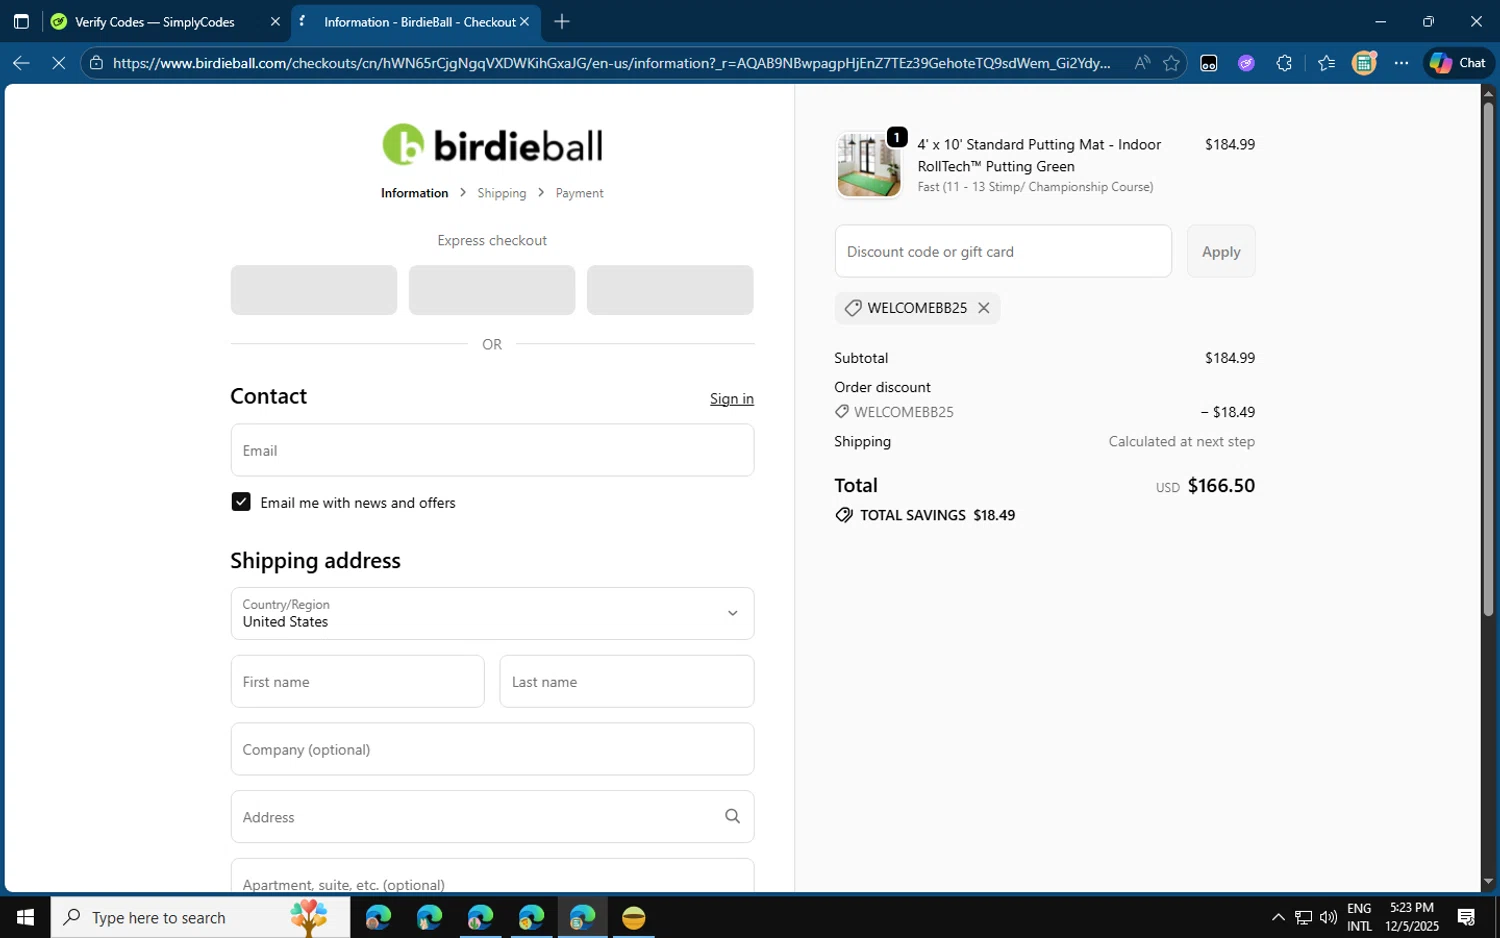Open the browser extensions puzzle icon
Image resolution: width=1500 pixels, height=938 pixels.
[1284, 63]
